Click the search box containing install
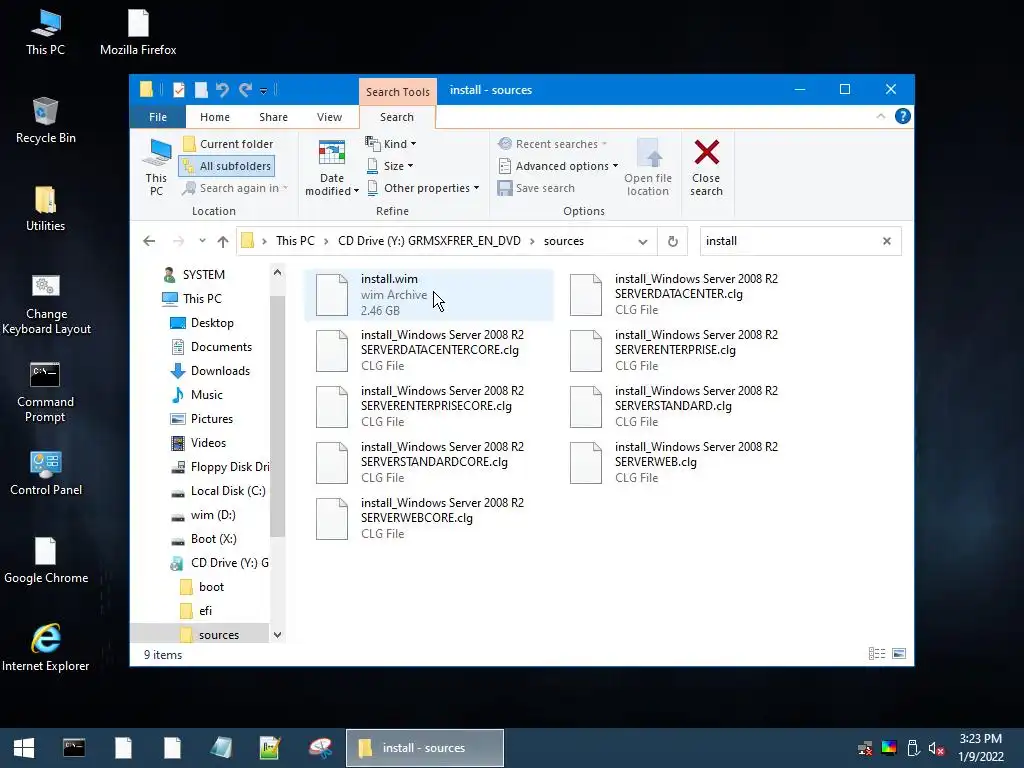 tap(789, 241)
